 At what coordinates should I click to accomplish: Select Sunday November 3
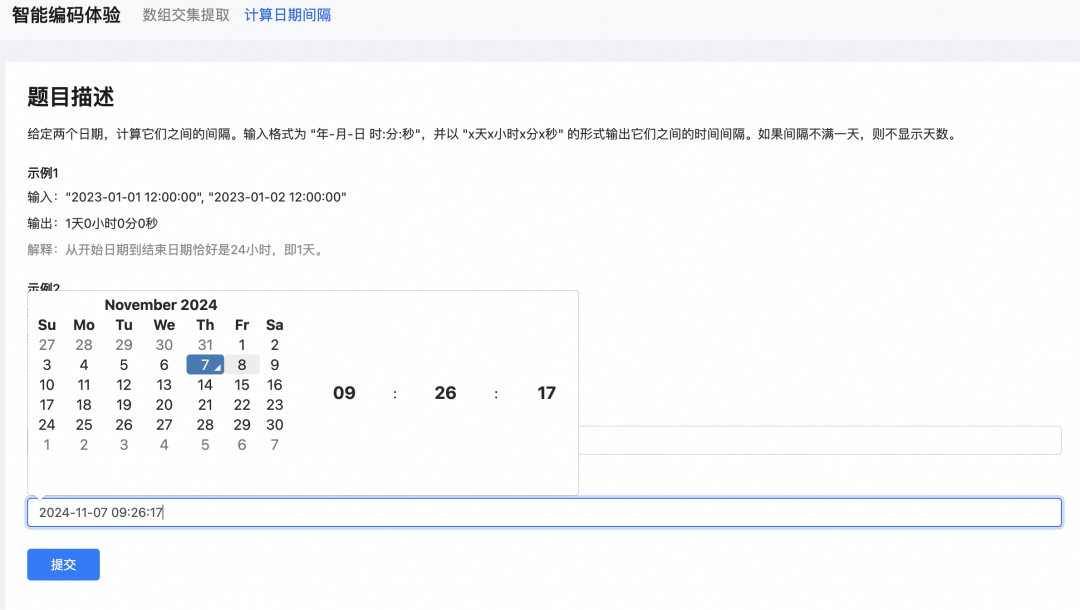(x=47, y=365)
